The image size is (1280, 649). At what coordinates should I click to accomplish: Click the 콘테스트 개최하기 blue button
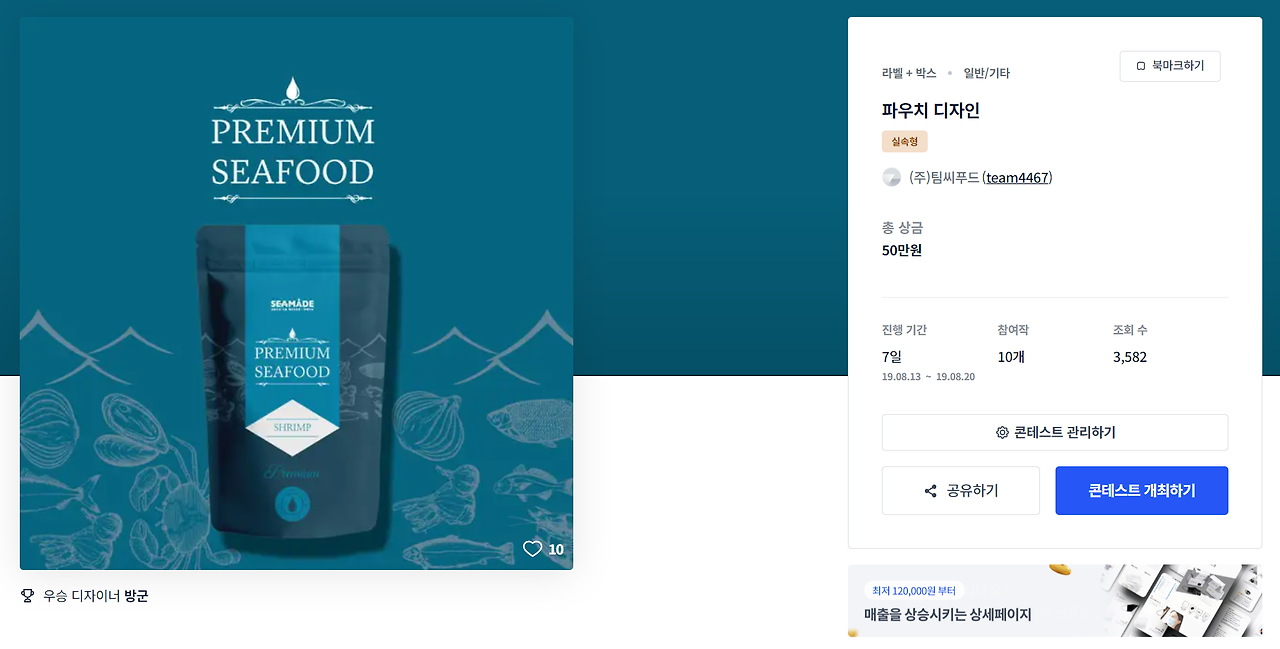[1142, 491]
